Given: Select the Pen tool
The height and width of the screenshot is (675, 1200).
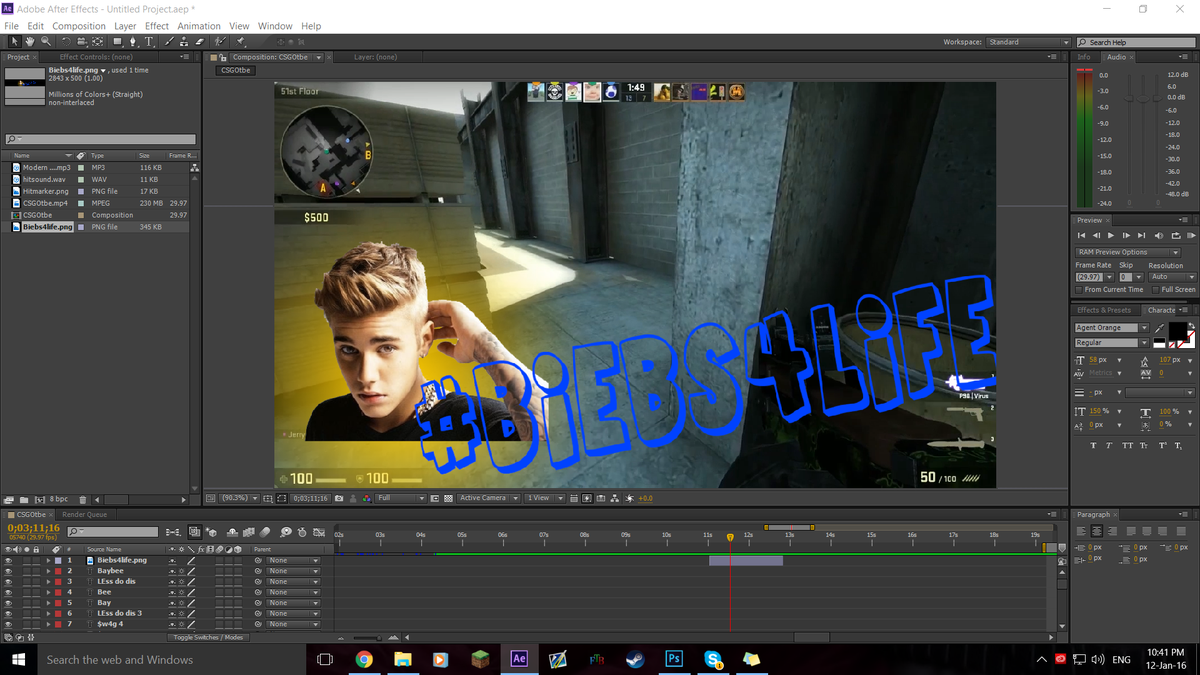Looking at the screenshot, I should 134,42.
